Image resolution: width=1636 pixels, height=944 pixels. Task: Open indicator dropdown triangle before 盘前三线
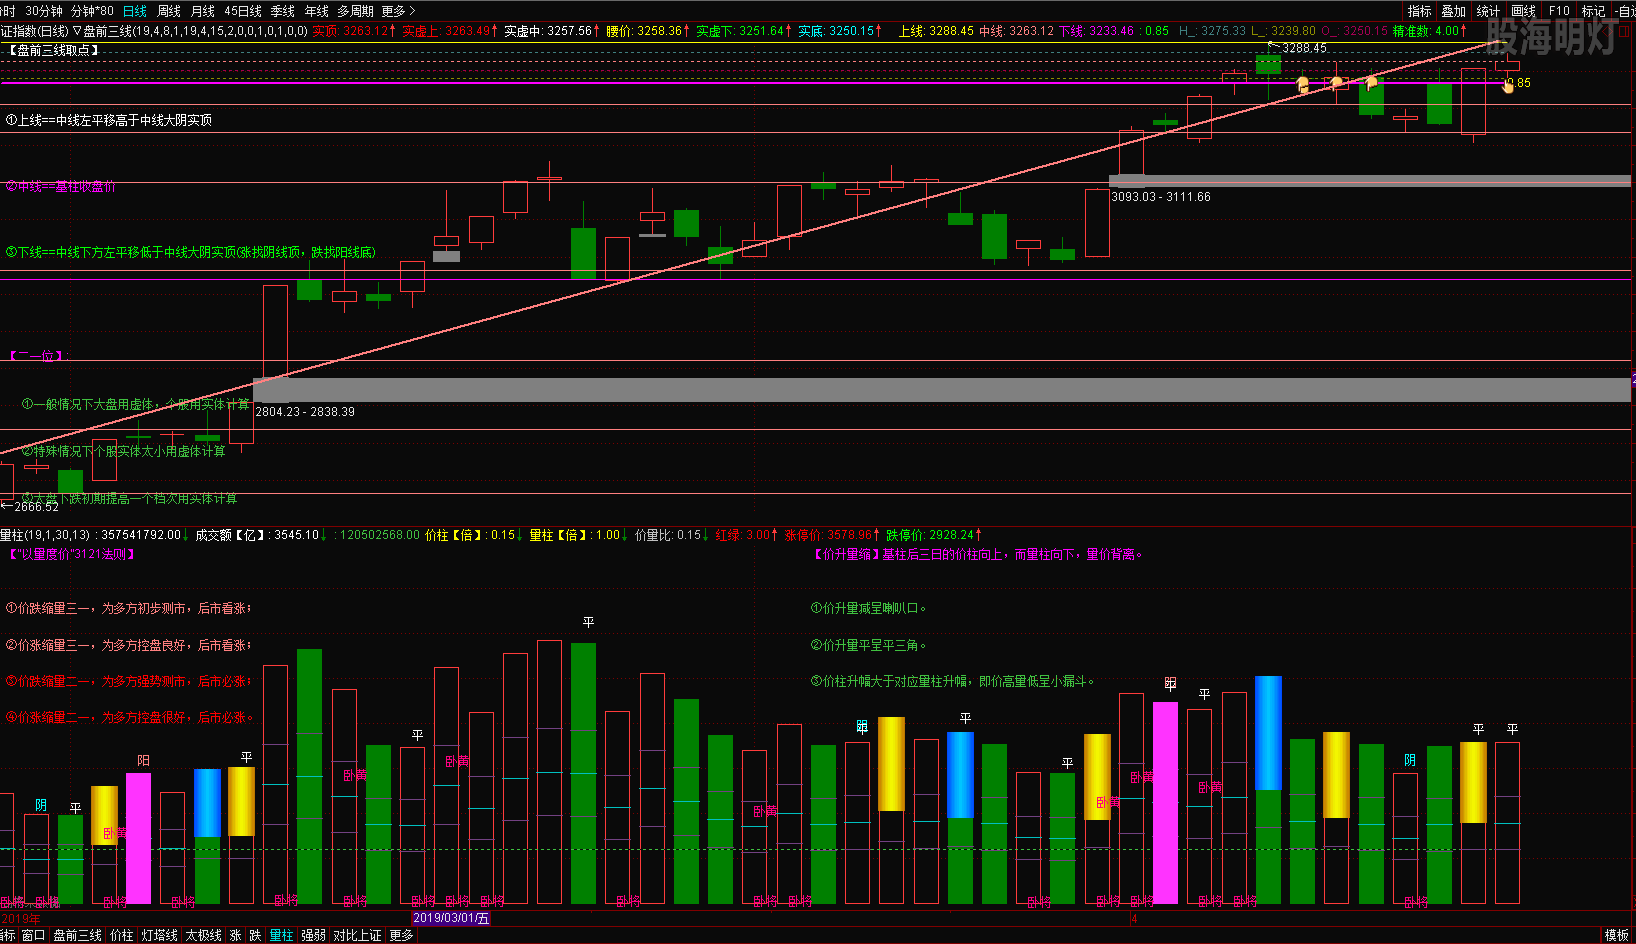[77, 31]
